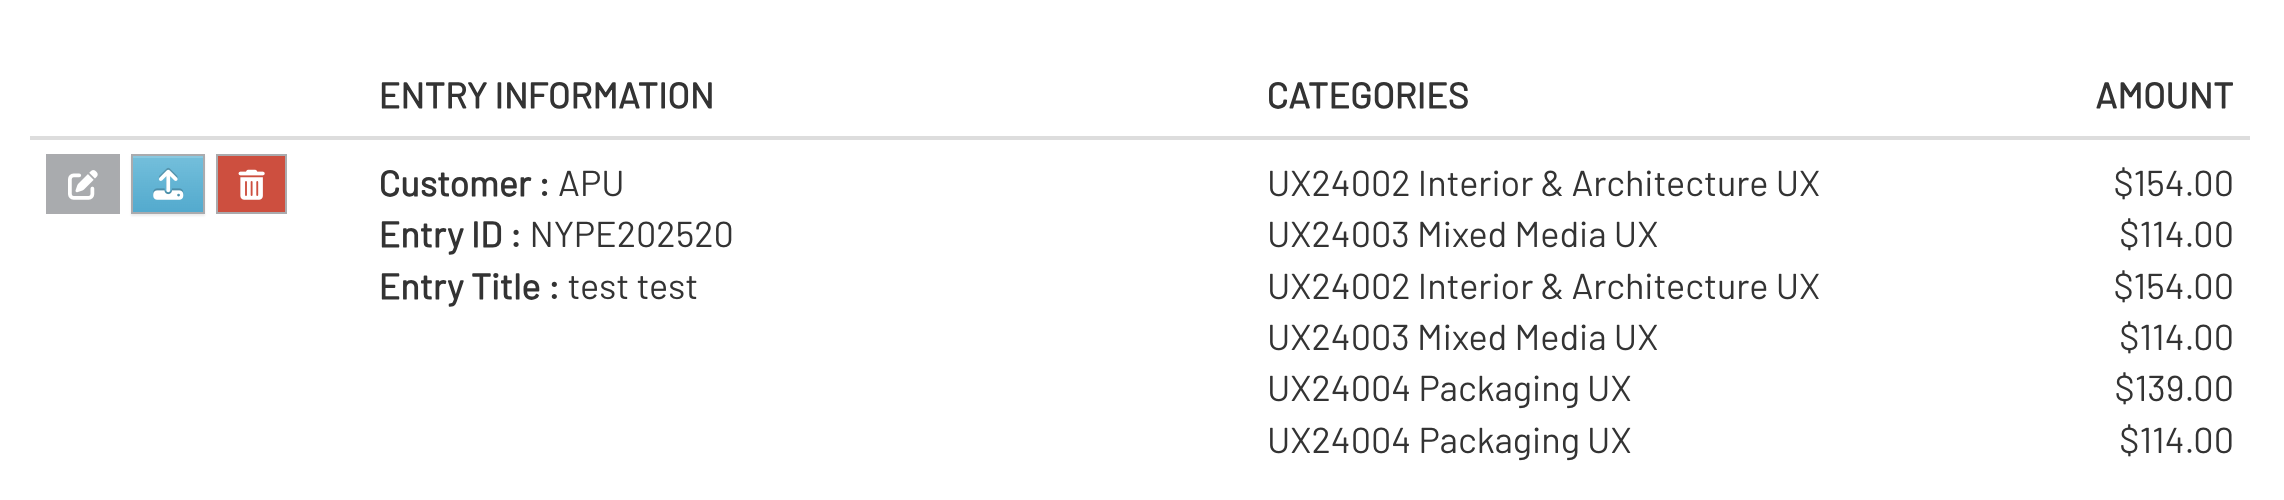Screen dimensions: 2284x500
Task: Select the second UX24003 Mixed Media UX row
Action: pyautogui.click(x=1462, y=338)
